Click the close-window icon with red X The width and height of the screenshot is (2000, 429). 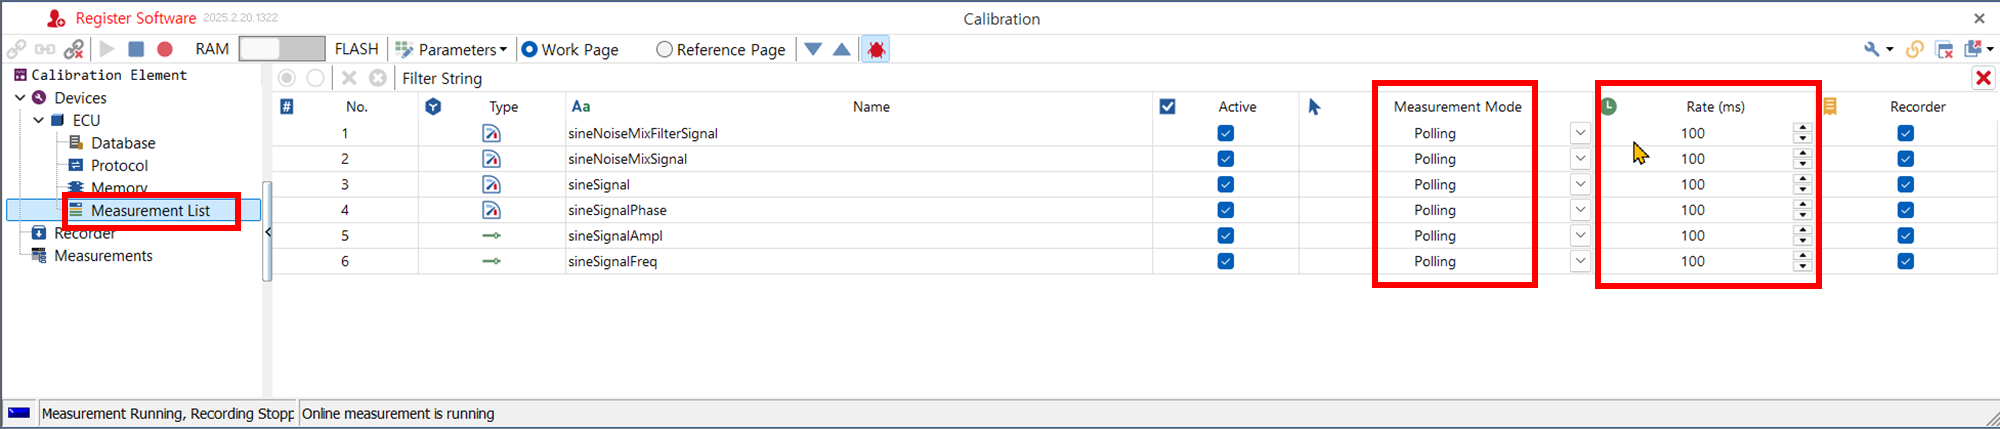[1945, 49]
